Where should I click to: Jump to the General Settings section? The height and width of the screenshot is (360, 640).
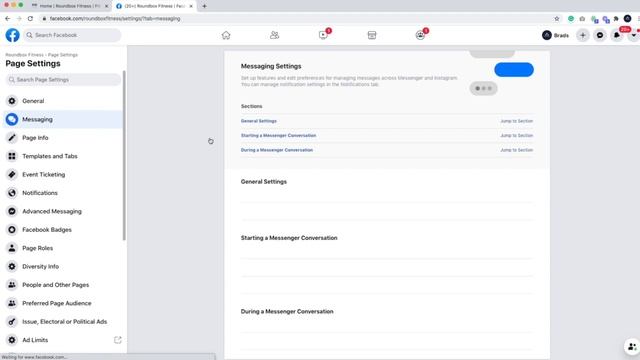[x=516, y=121]
